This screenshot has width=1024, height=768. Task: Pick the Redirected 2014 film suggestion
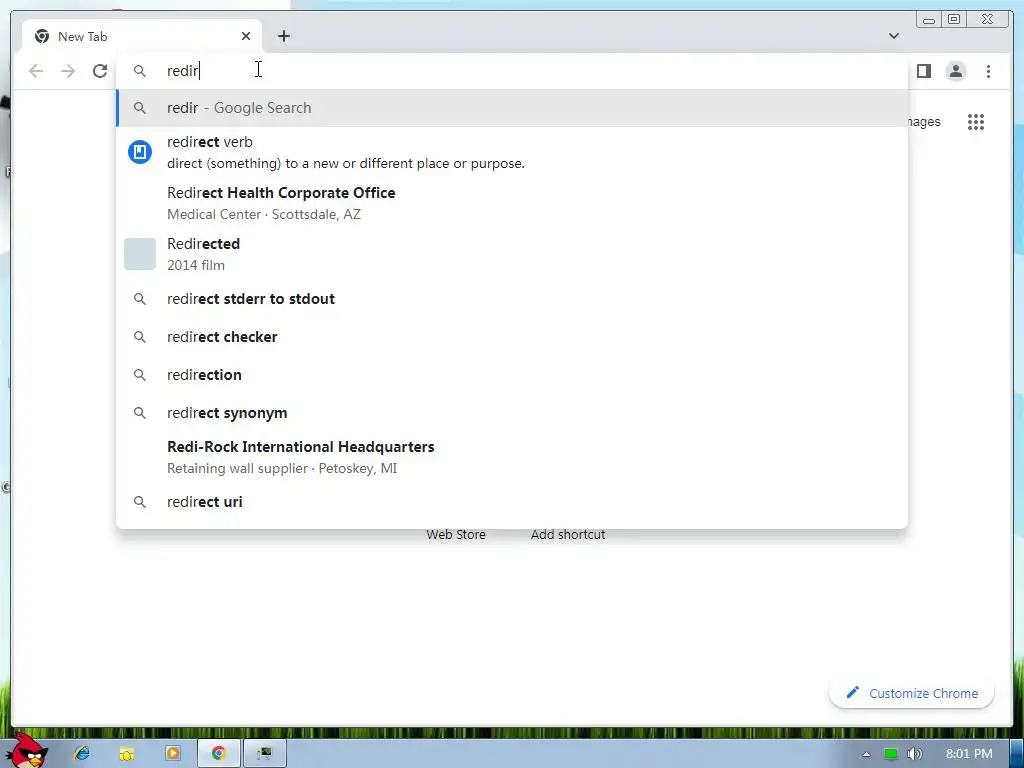(512, 254)
